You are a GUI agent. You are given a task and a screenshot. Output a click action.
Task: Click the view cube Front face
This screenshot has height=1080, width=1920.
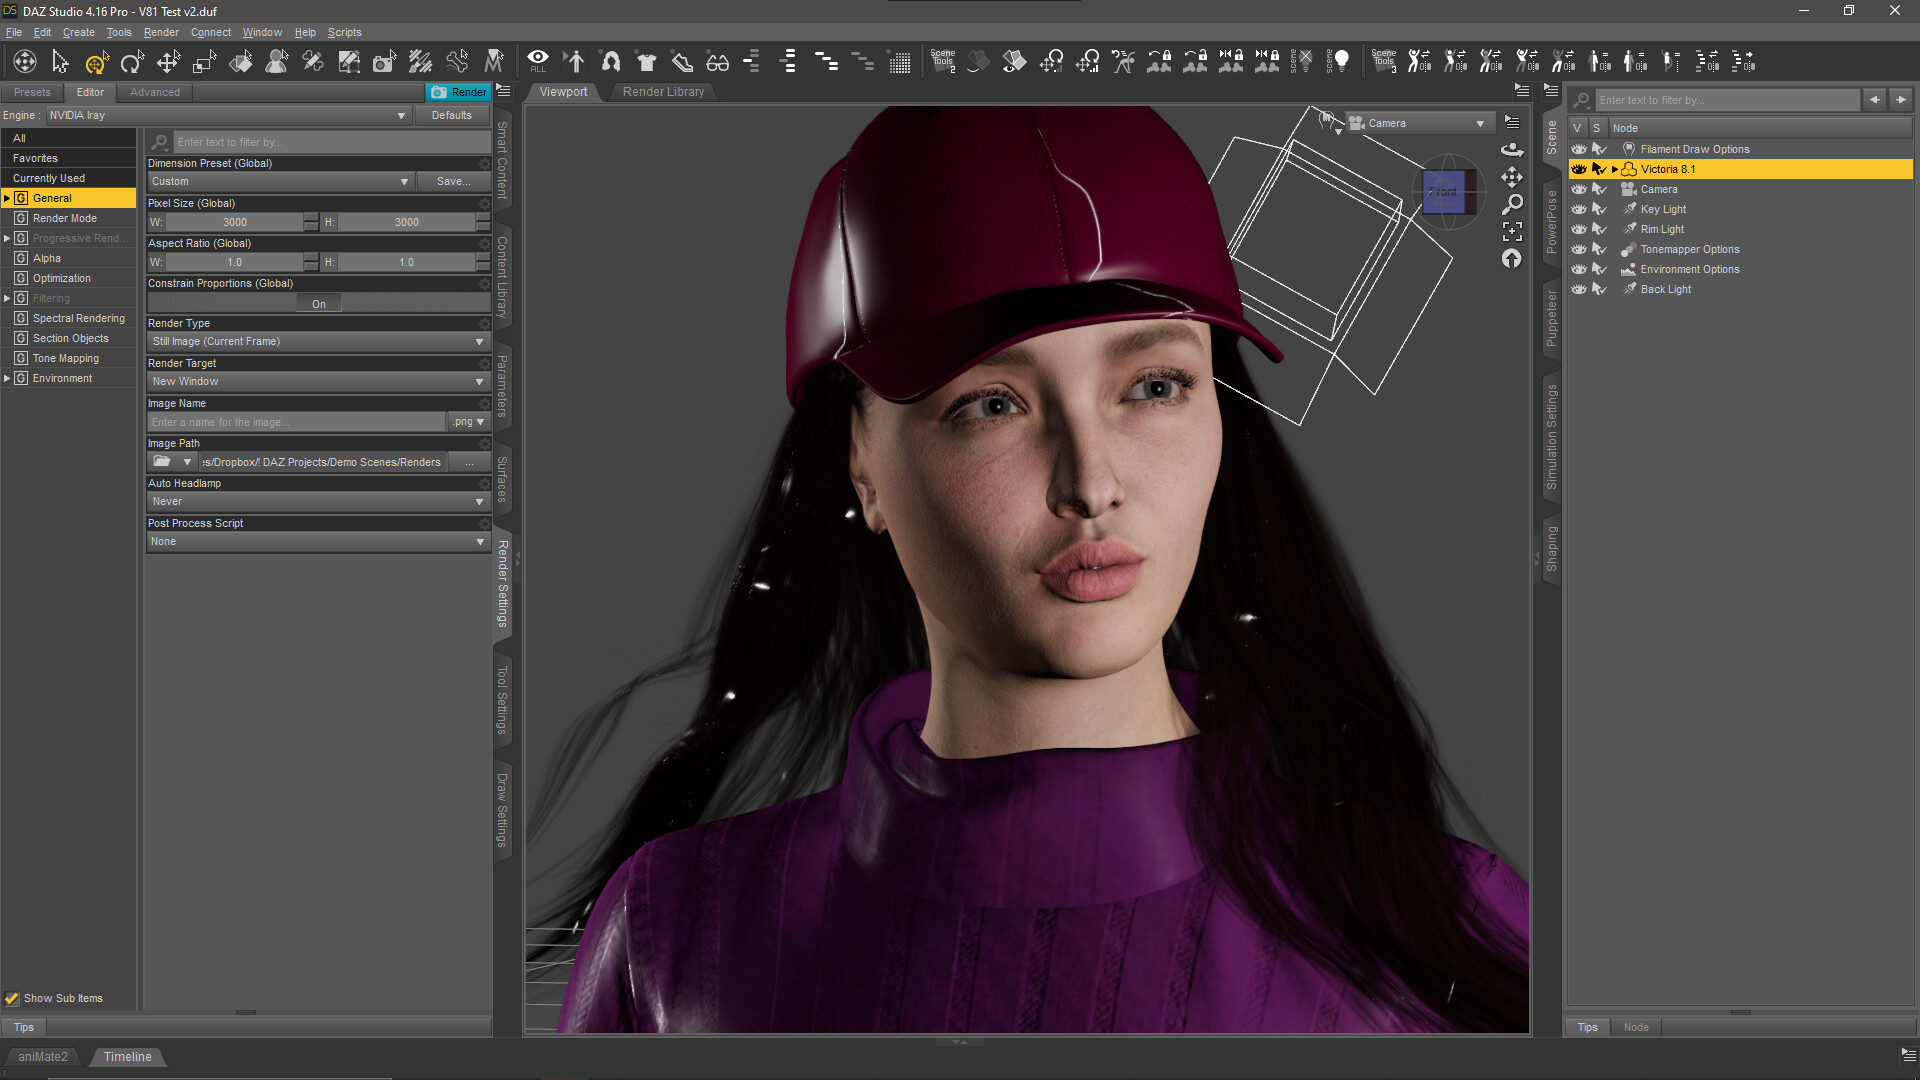tap(1442, 191)
